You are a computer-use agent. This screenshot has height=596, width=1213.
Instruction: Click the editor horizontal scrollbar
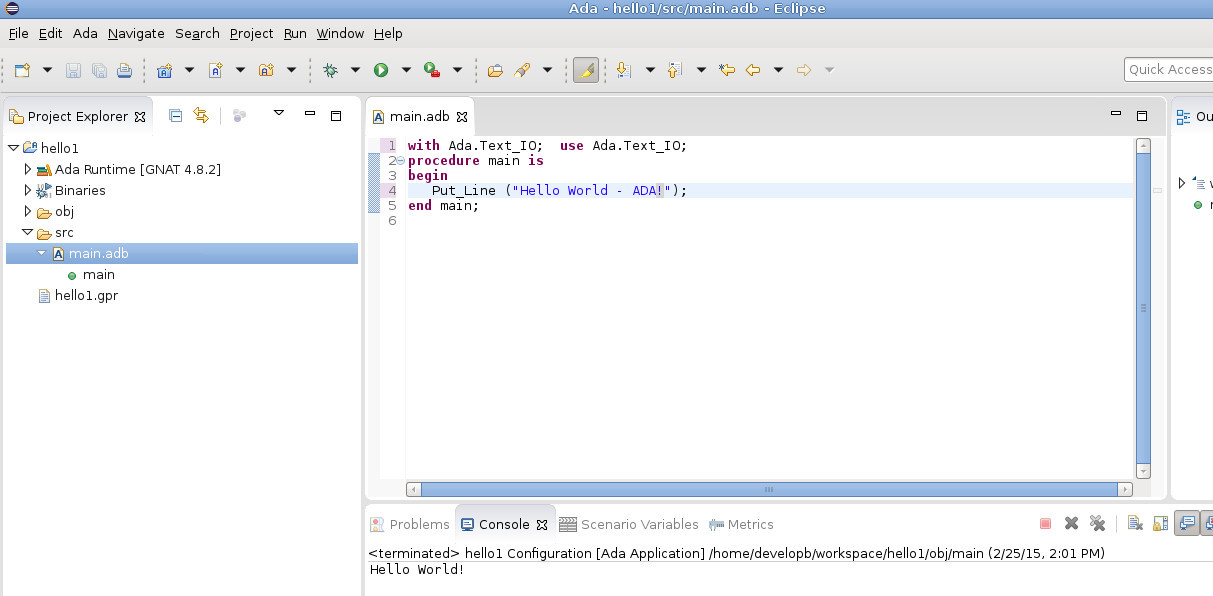point(769,489)
